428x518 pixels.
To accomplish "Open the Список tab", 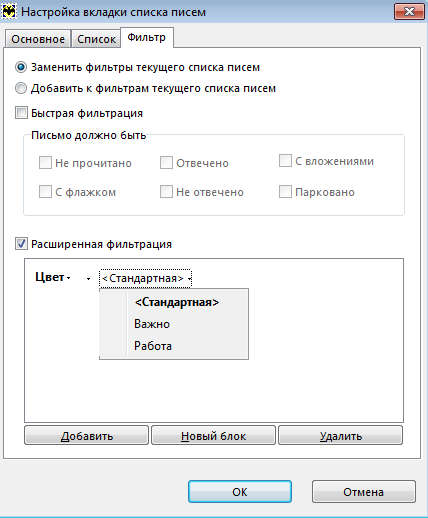I will point(96,39).
